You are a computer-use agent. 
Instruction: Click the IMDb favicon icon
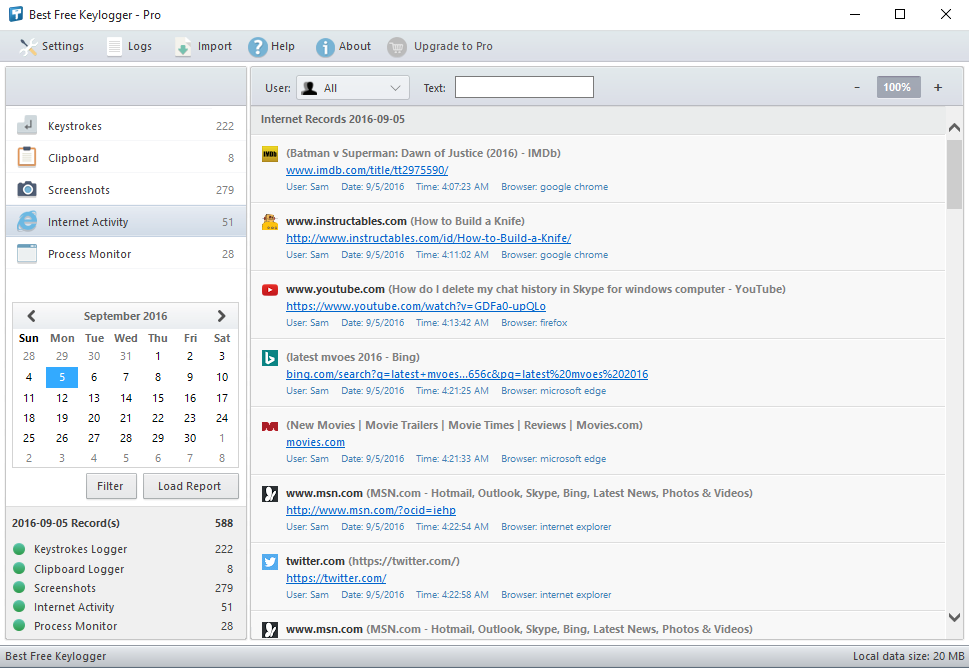270,154
